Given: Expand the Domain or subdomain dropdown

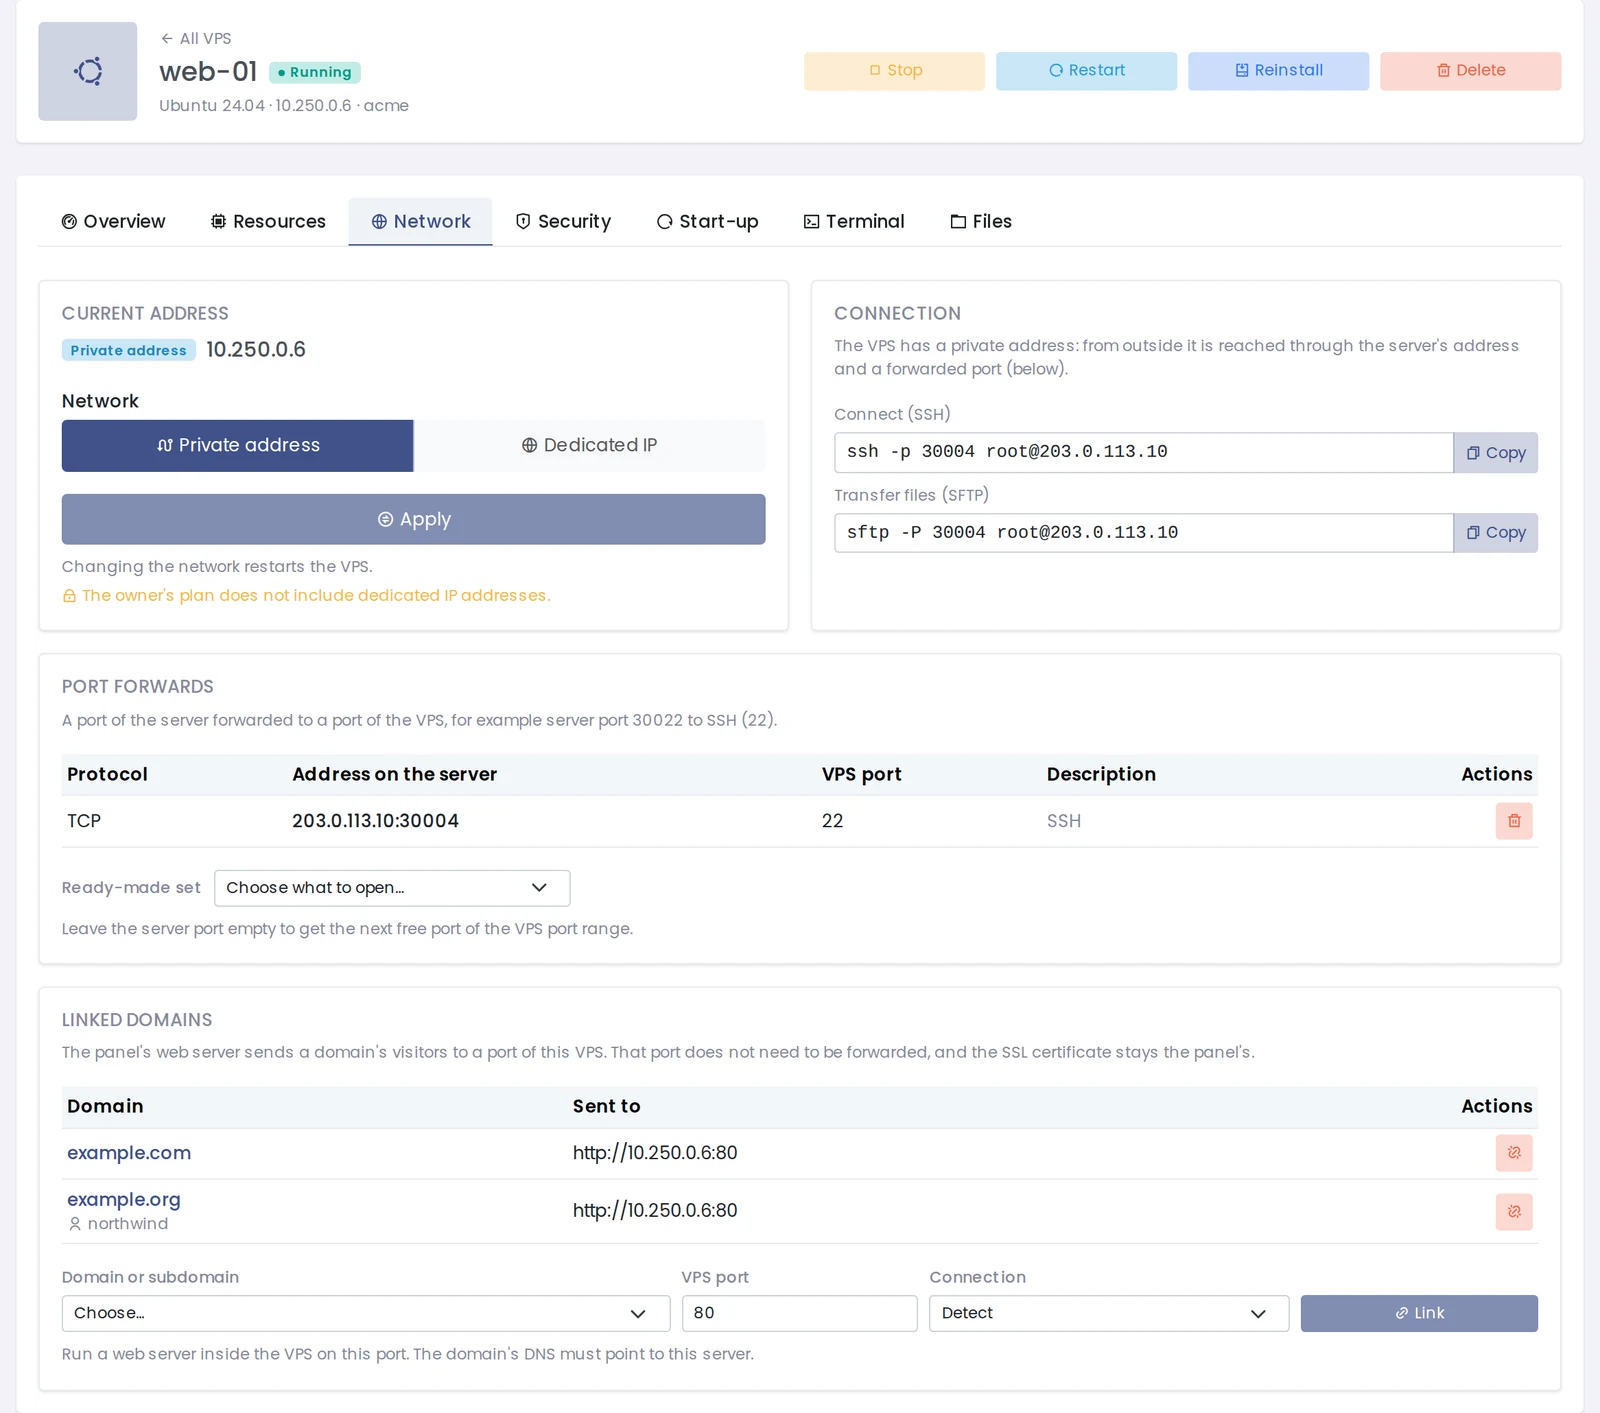Looking at the screenshot, I should point(366,1314).
